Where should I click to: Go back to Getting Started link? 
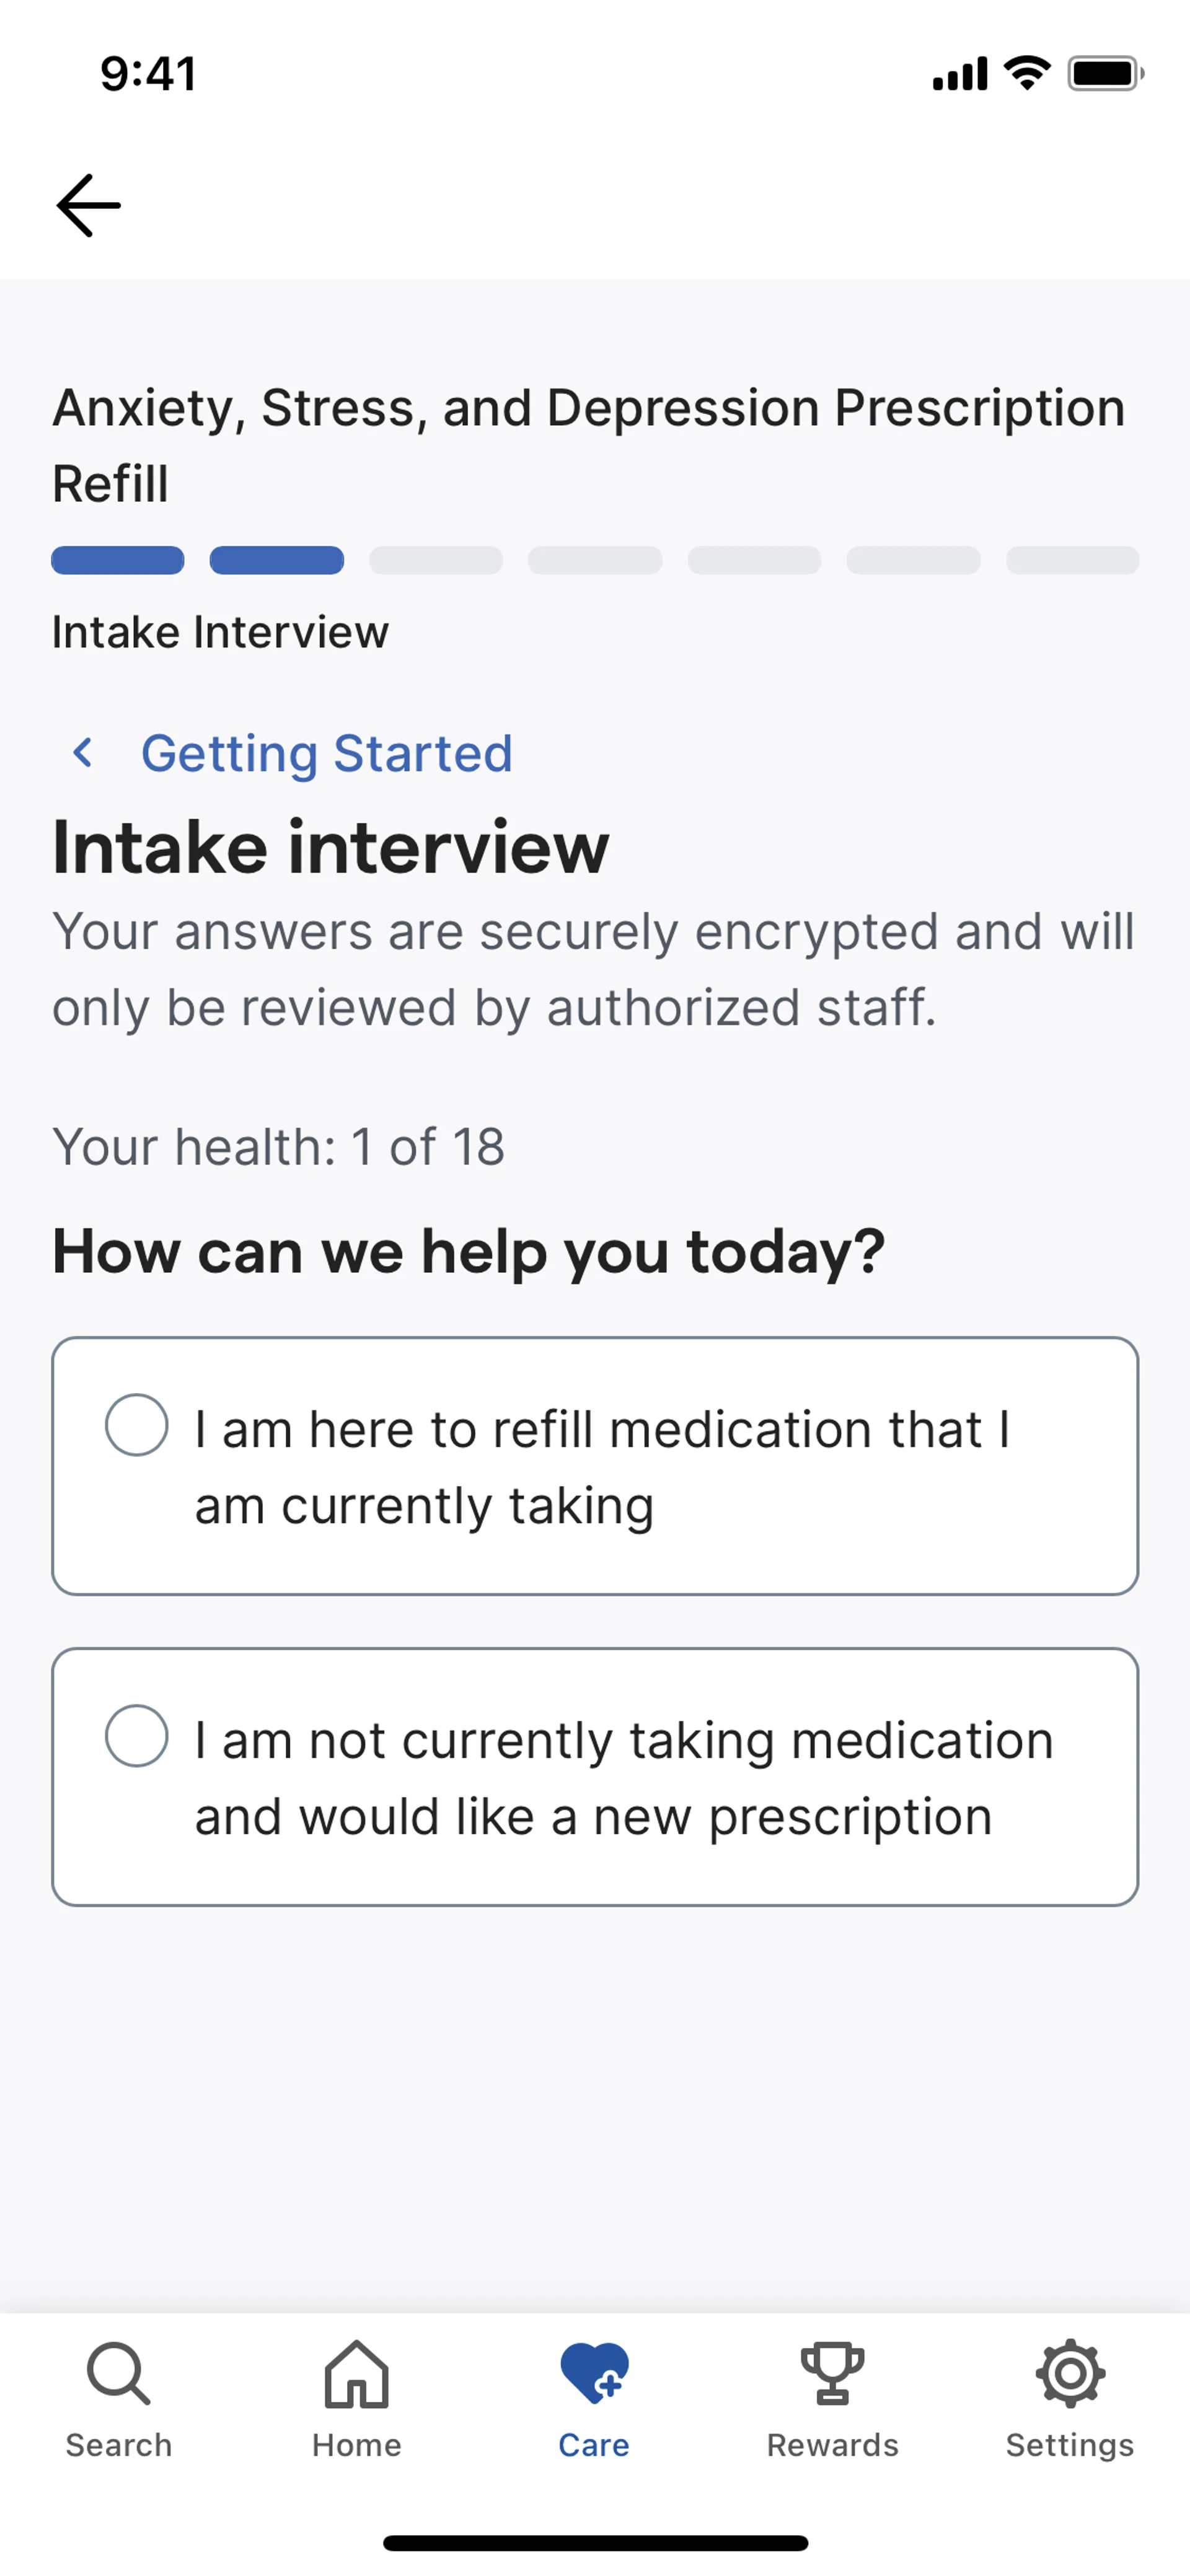(x=326, y=753)
